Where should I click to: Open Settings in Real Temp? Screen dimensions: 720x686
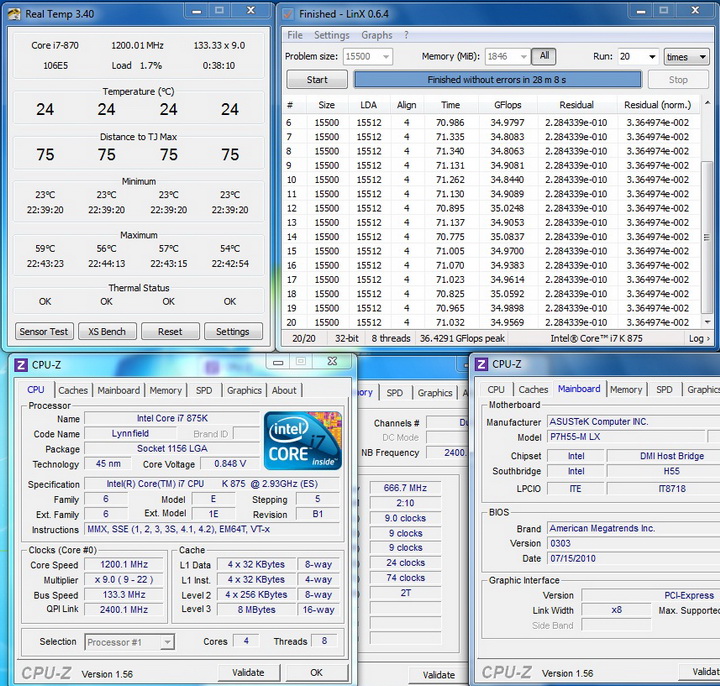(233, 331)
